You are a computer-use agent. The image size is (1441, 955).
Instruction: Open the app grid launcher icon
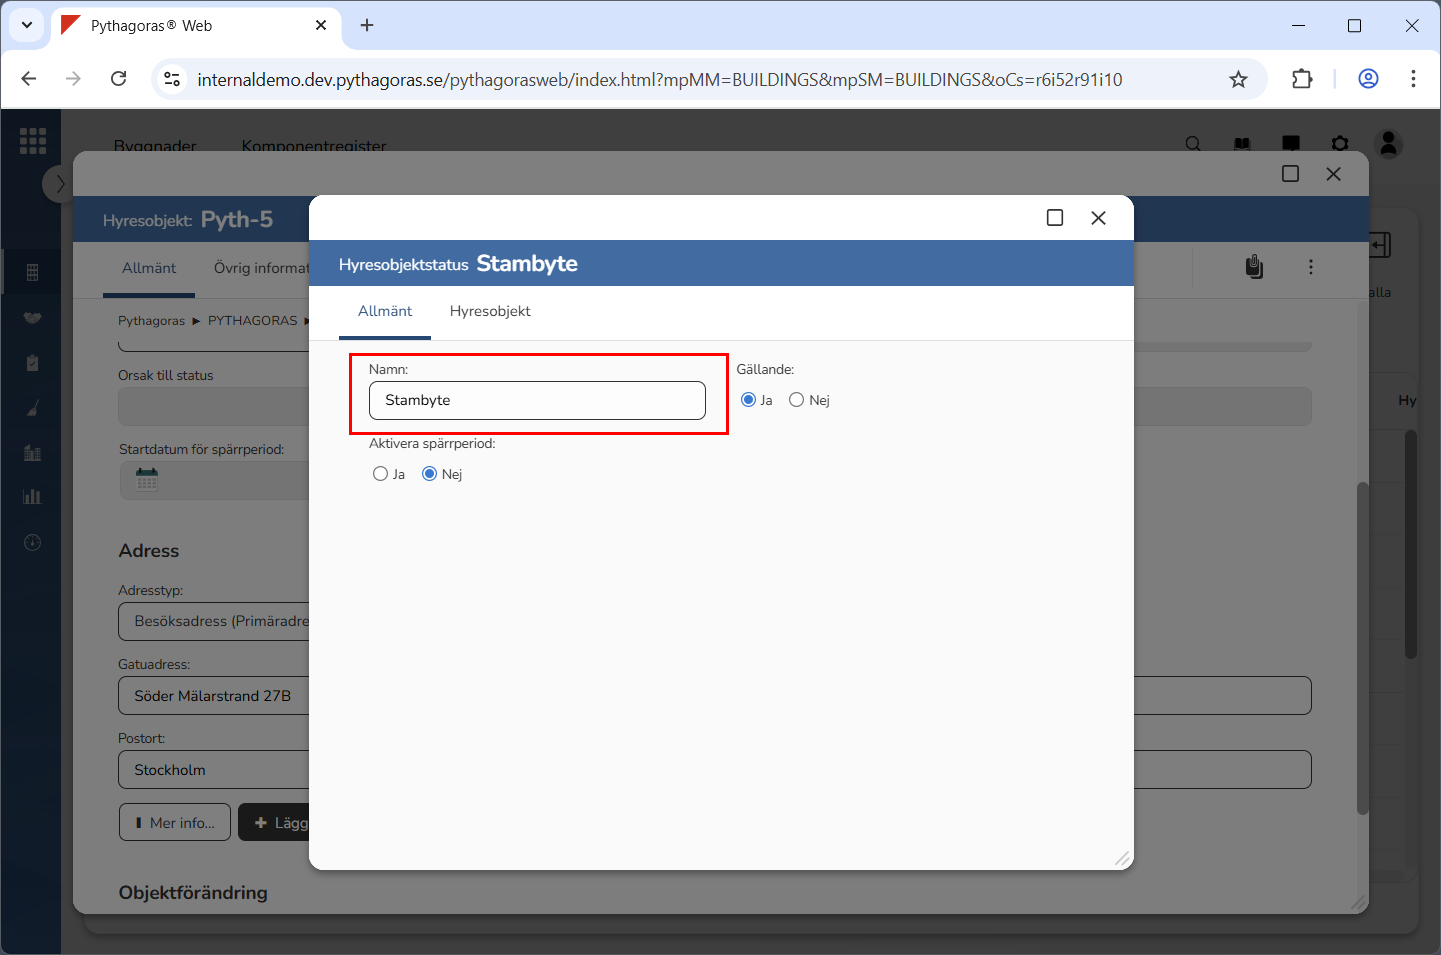33,141
